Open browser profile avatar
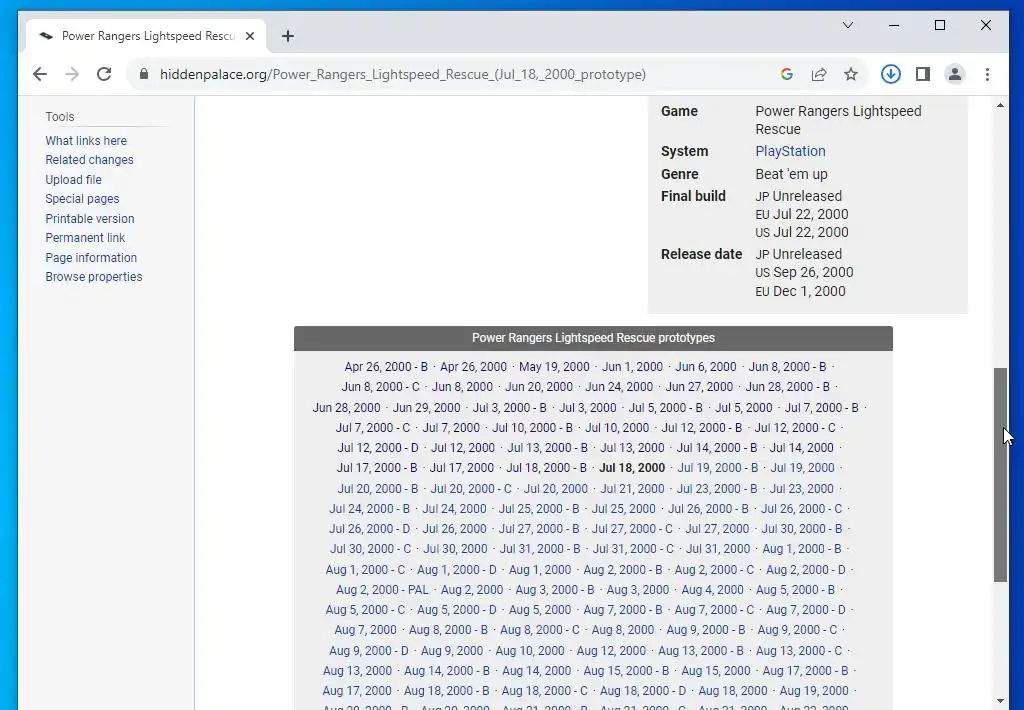 955,74
